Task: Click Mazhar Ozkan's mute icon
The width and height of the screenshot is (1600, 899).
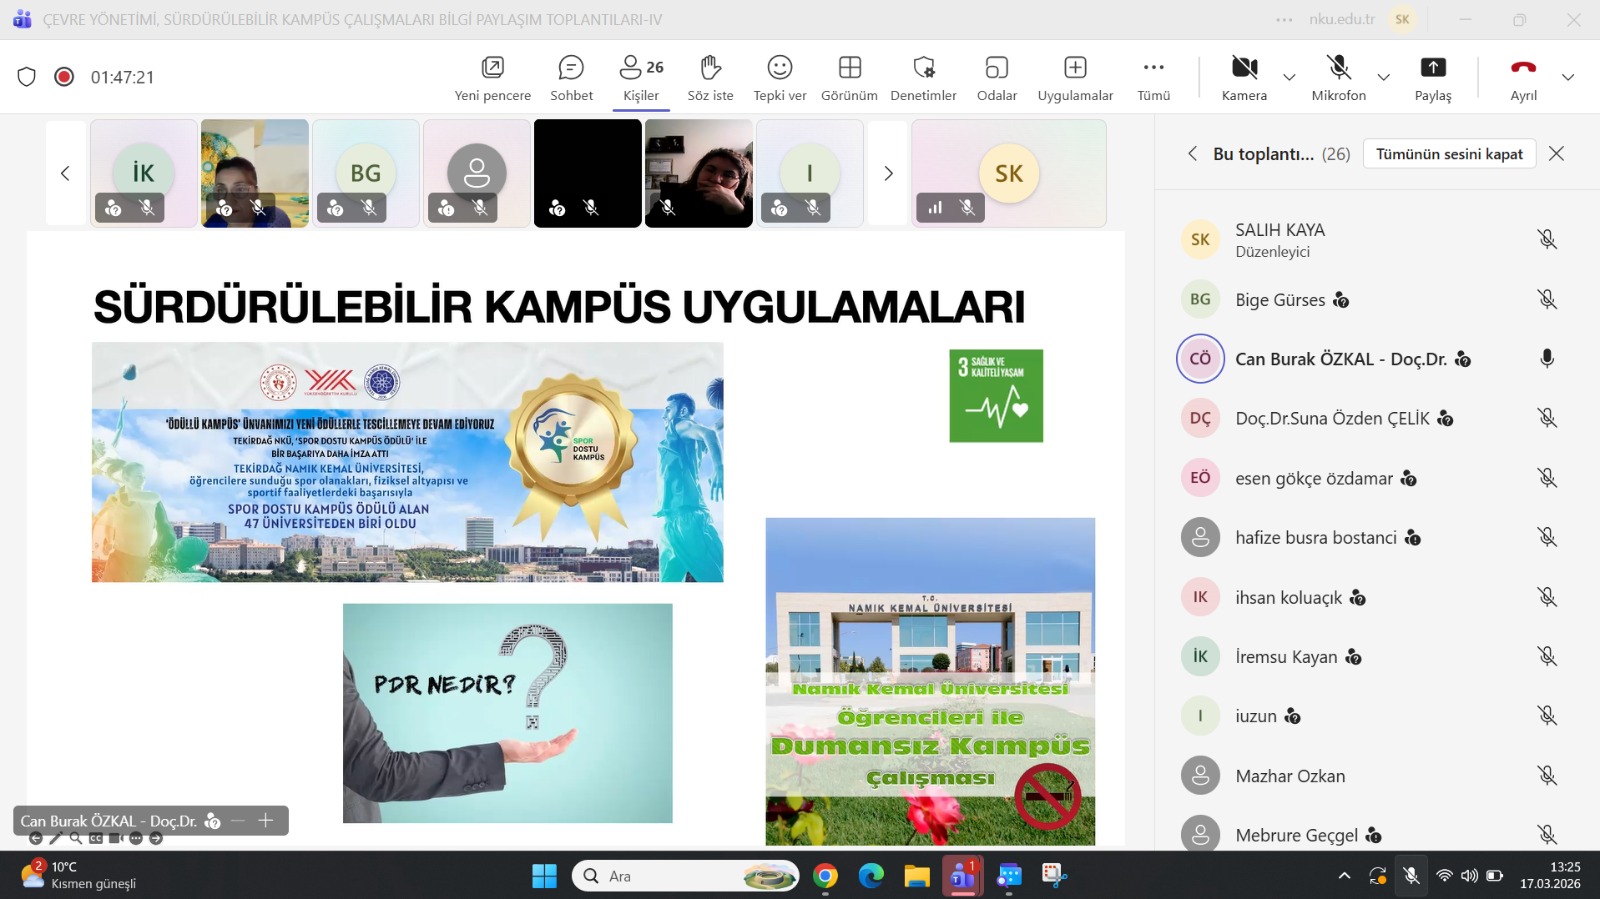Action: coord(1547,775)
